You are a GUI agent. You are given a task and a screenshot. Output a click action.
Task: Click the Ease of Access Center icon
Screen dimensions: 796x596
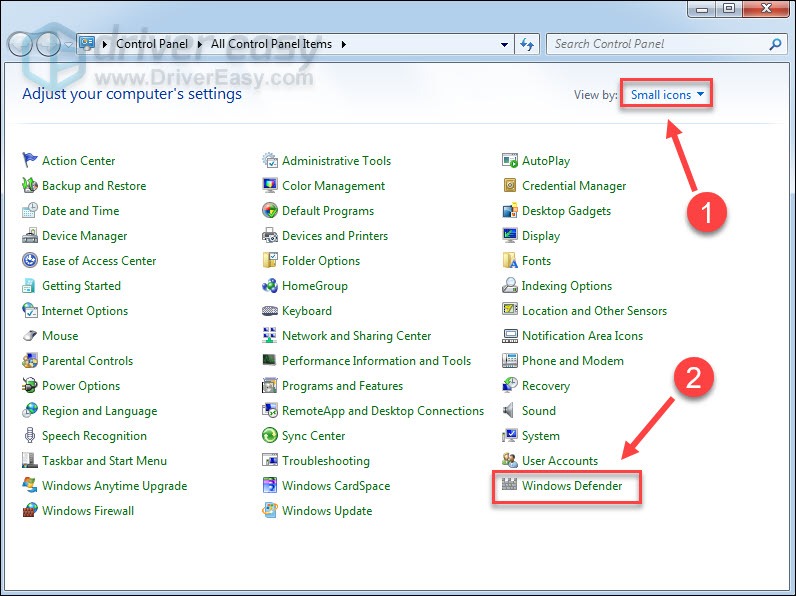click(30, 260)
